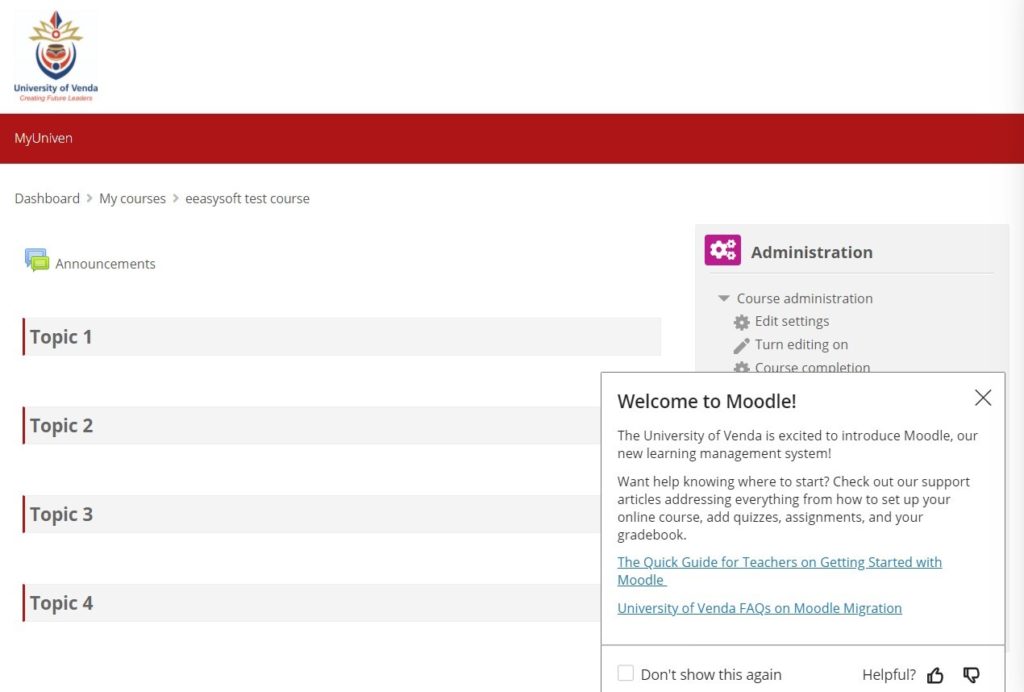Open University of Venda FAQs link
Viewport: 1024px width, 692px height.
tap(759, 608)
